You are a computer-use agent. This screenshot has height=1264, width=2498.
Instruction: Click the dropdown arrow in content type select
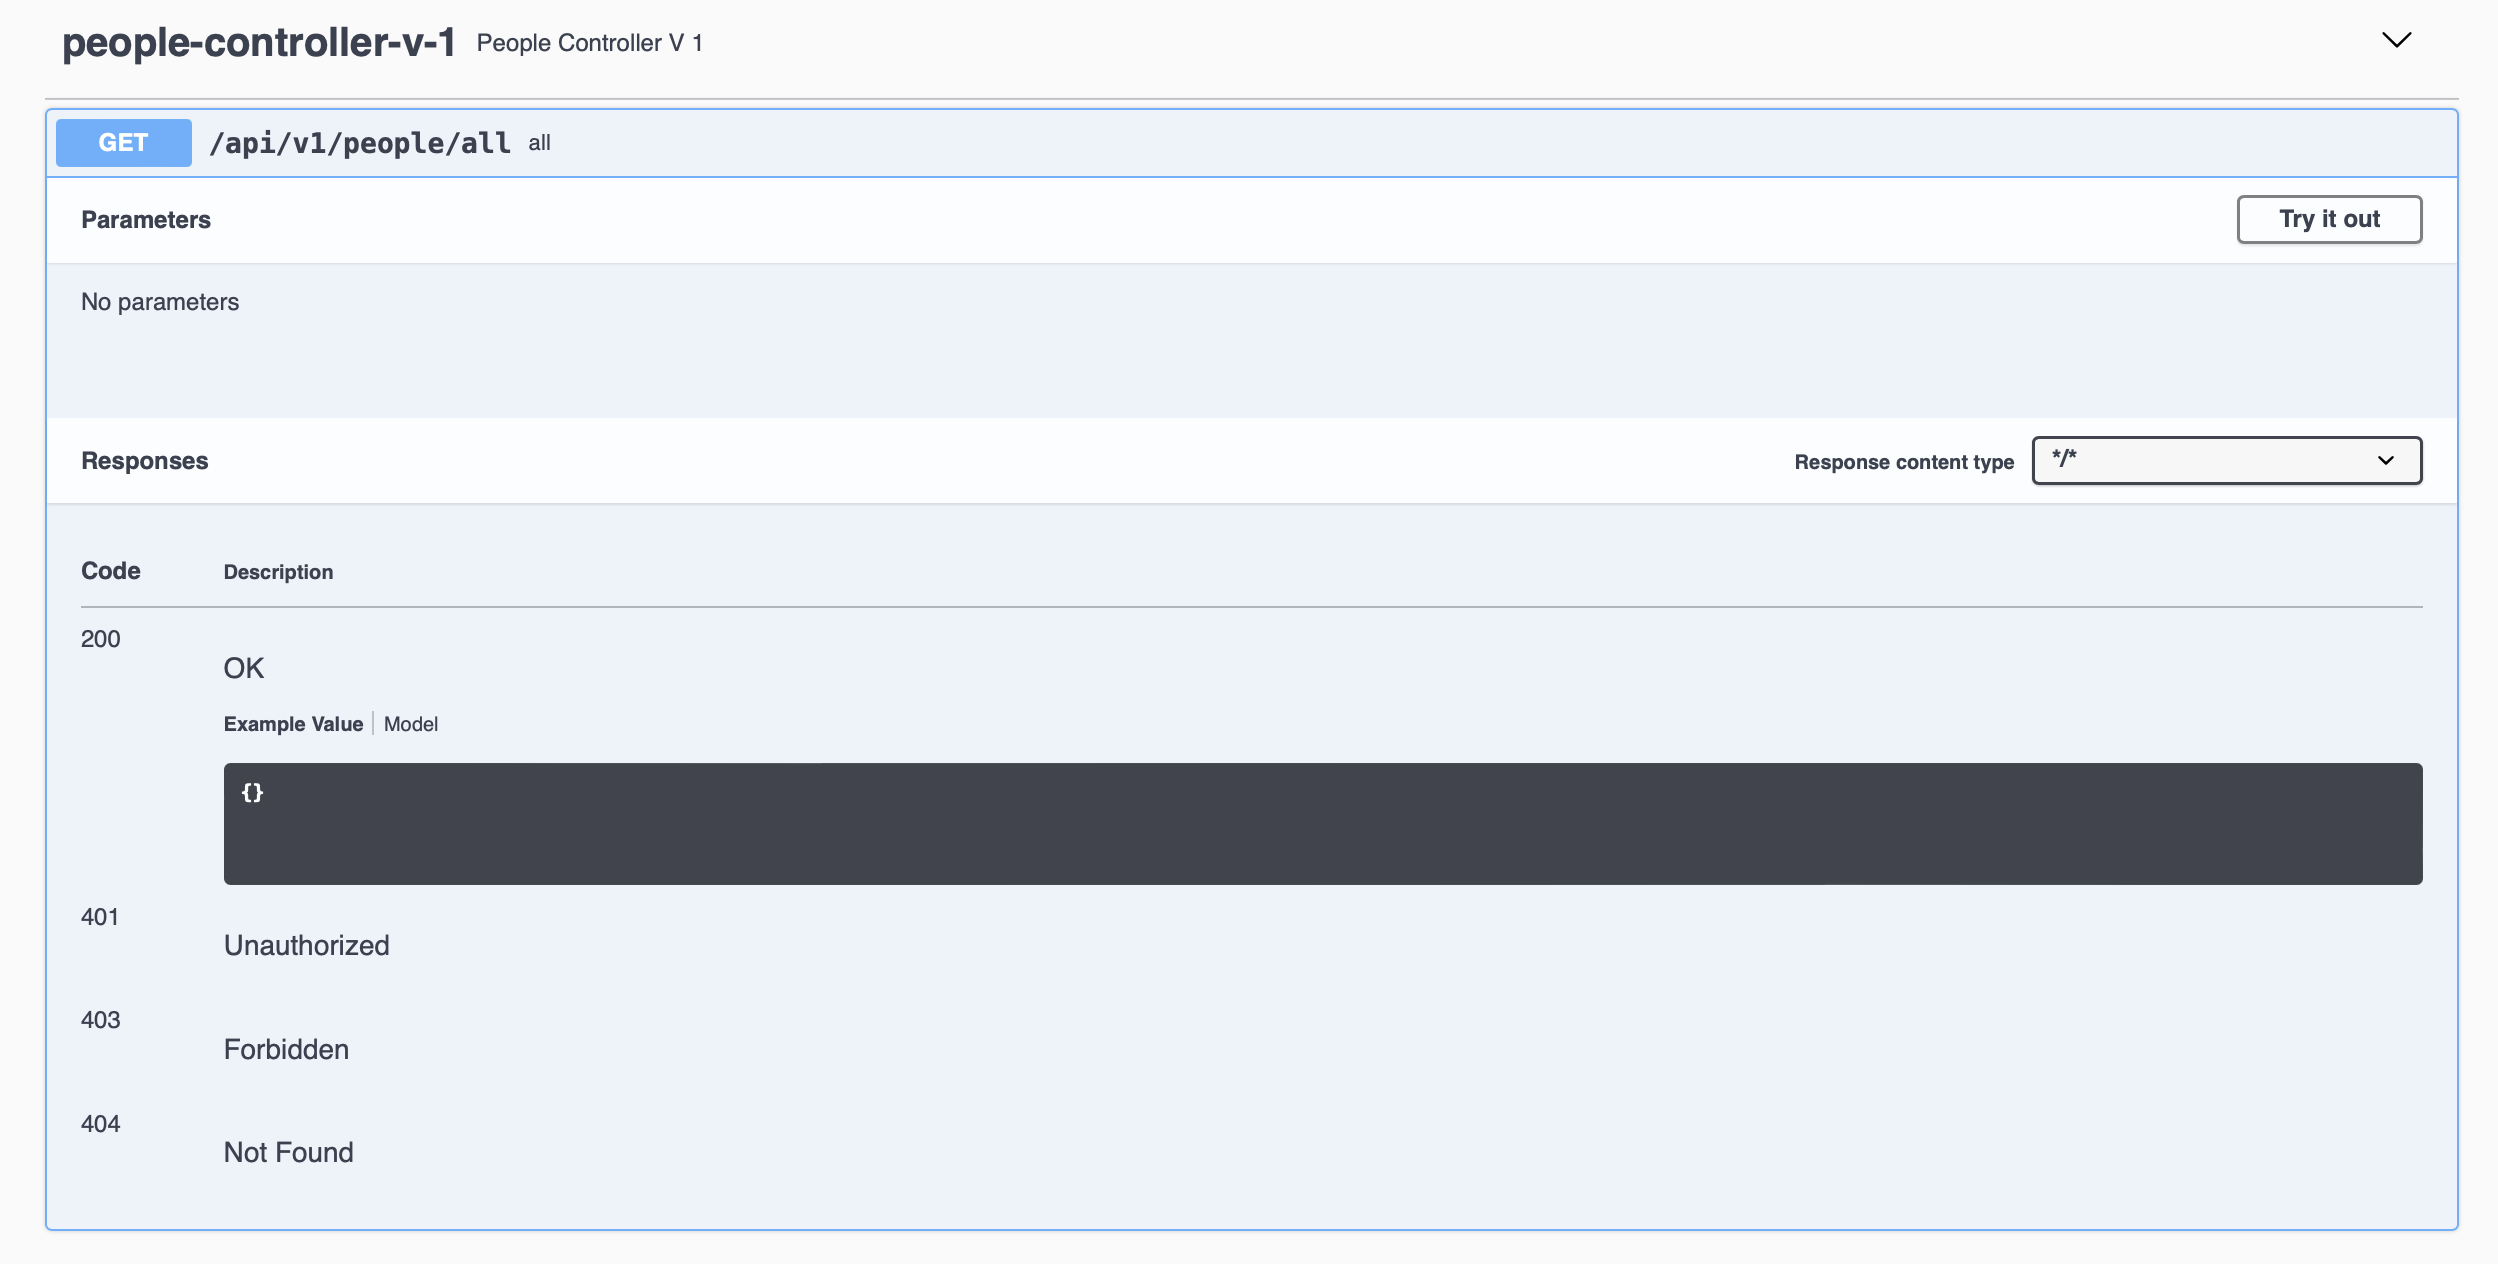tap(2386, 460)
